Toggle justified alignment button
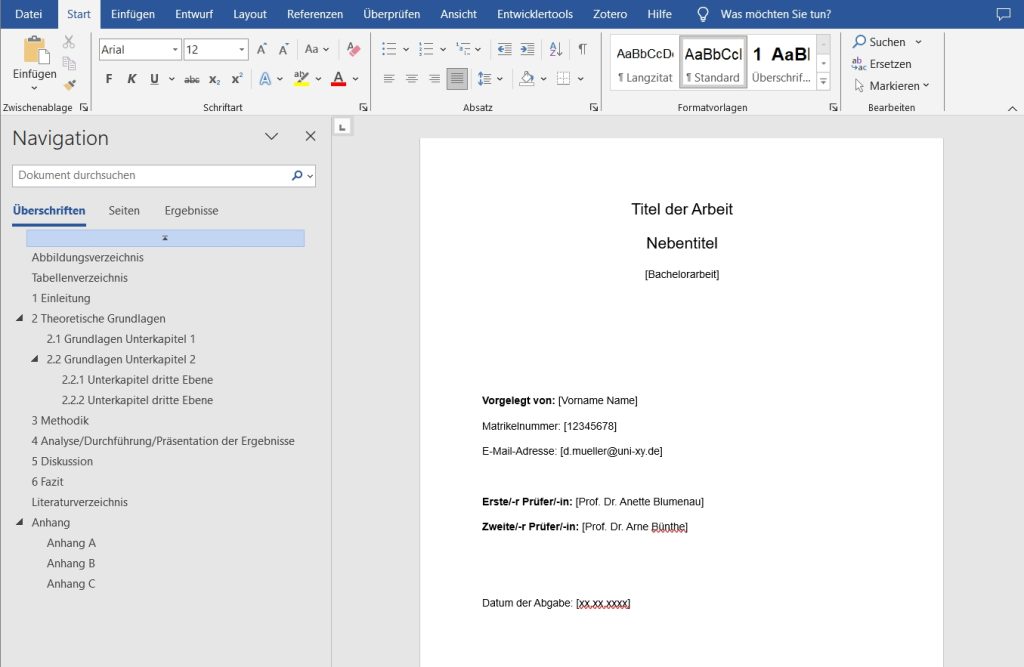 (x=456, y=79)
